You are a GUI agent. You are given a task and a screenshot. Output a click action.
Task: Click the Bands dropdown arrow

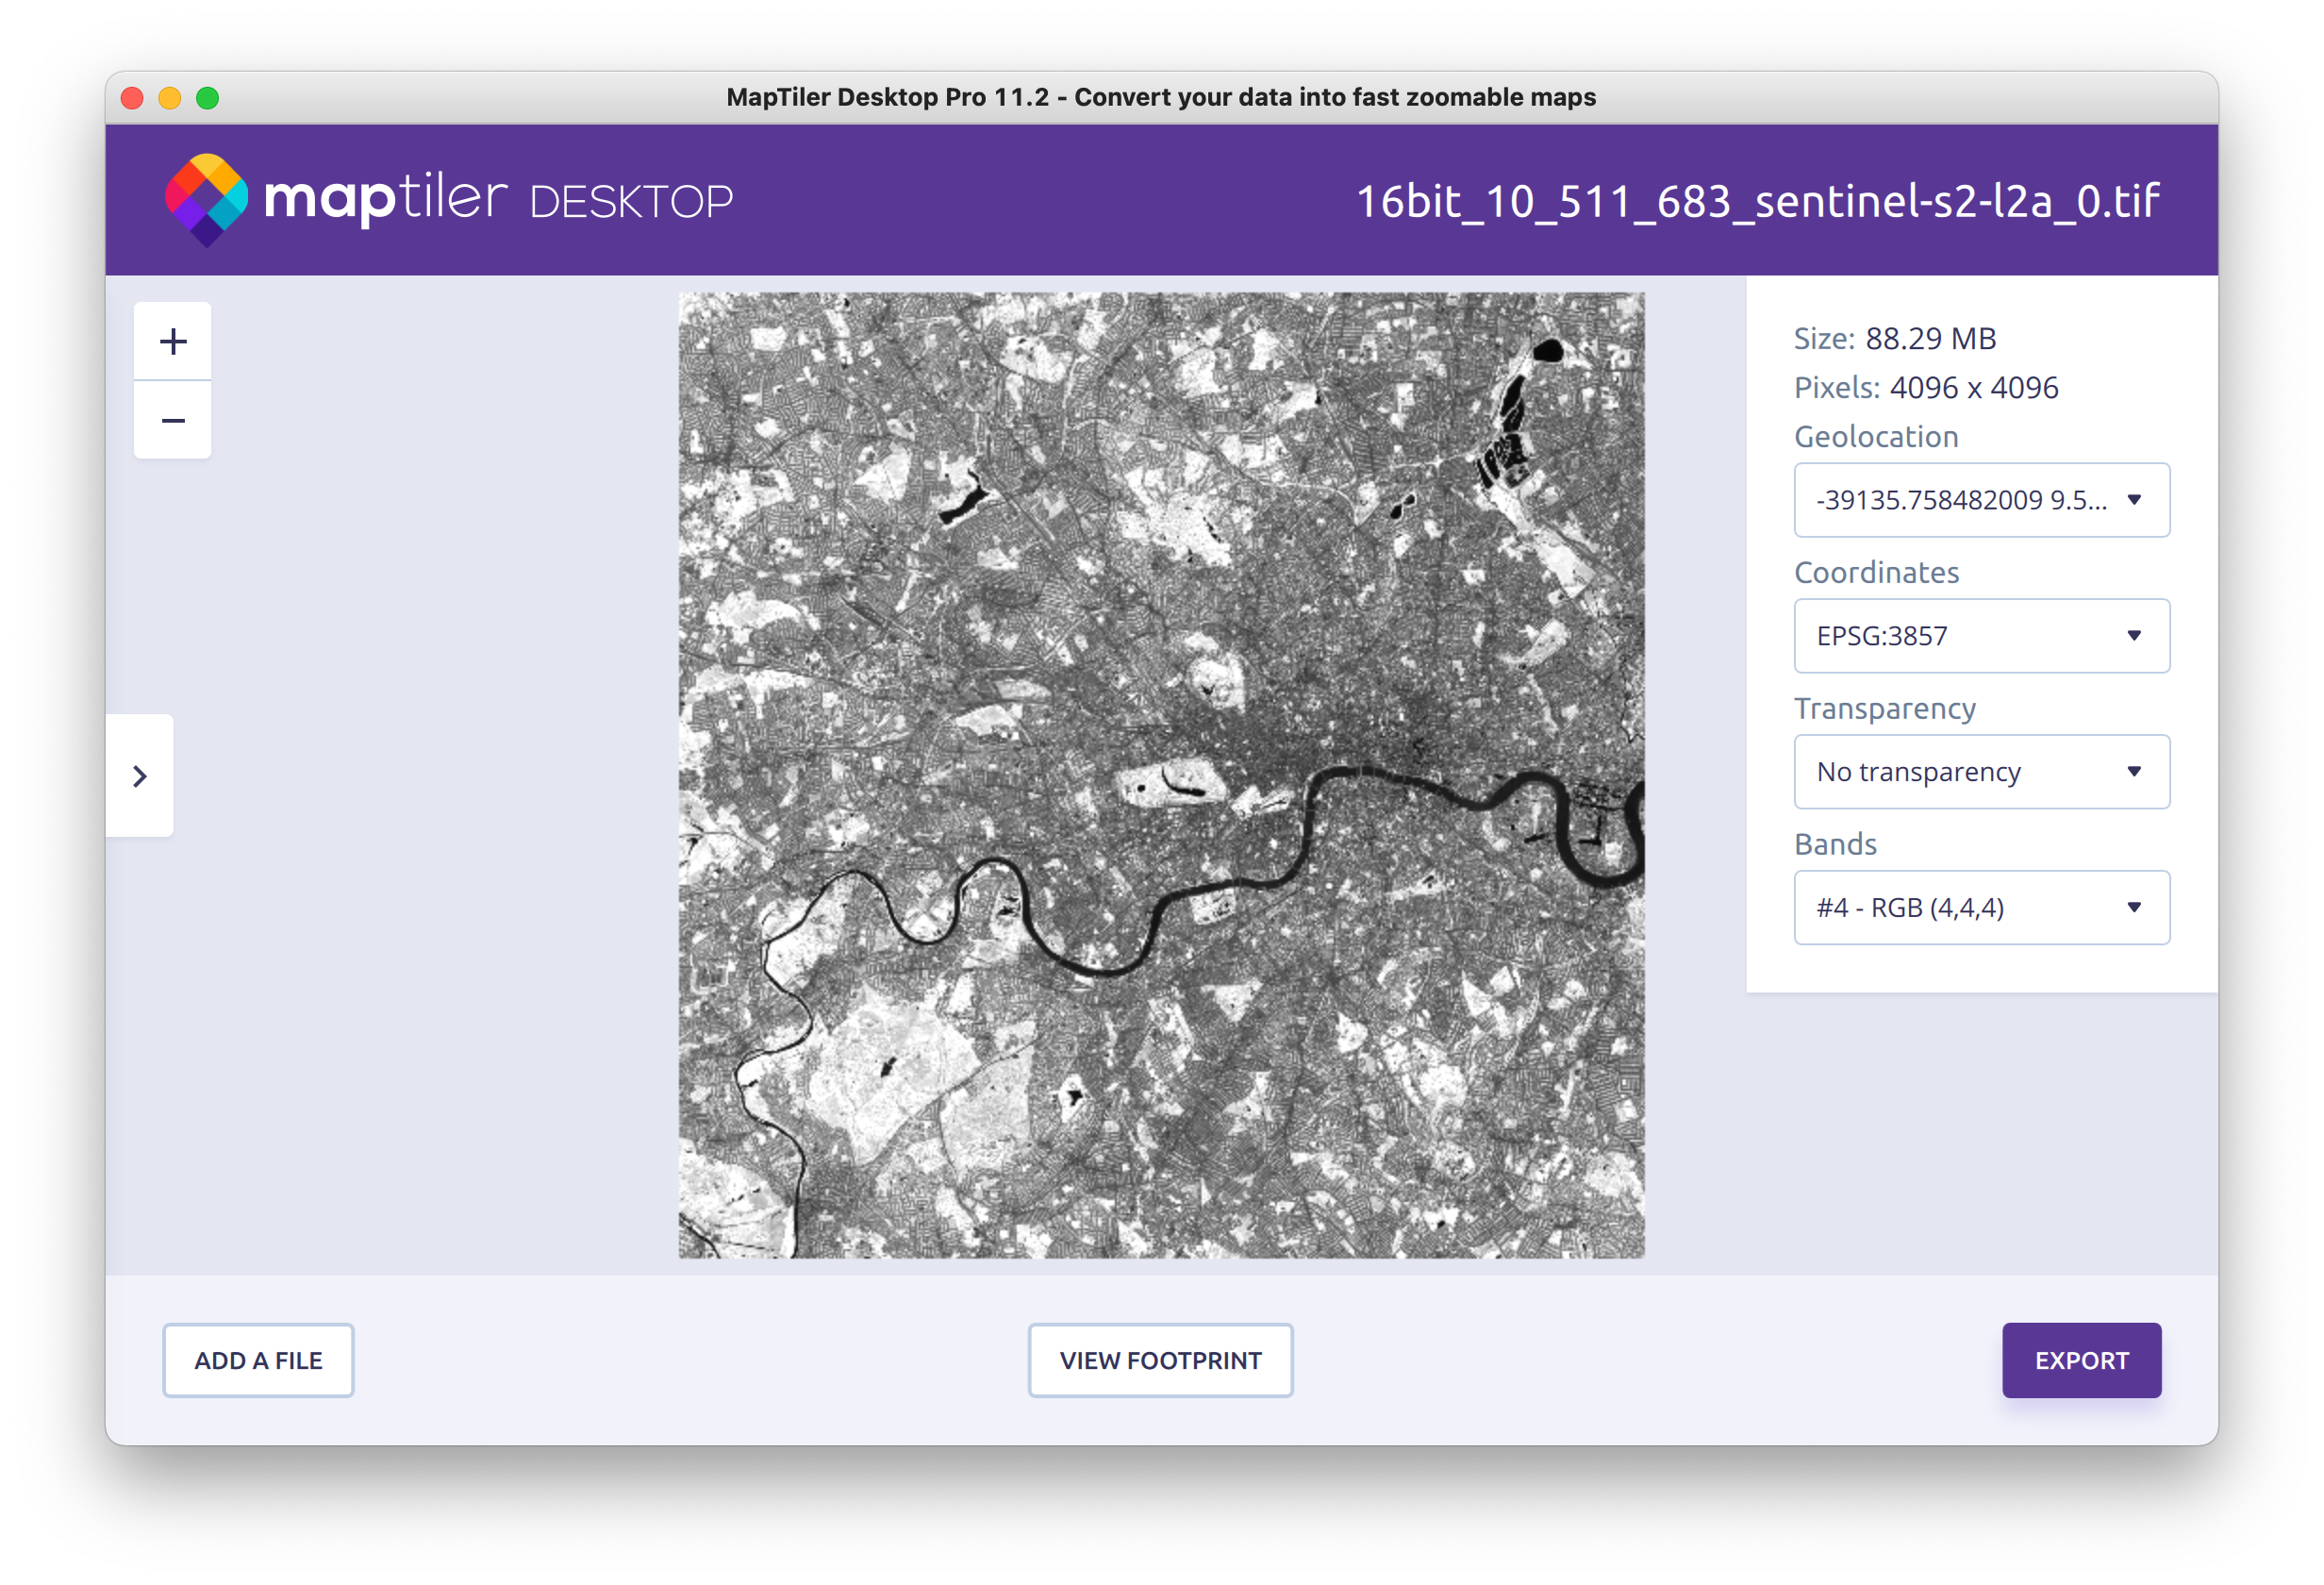2134,908
